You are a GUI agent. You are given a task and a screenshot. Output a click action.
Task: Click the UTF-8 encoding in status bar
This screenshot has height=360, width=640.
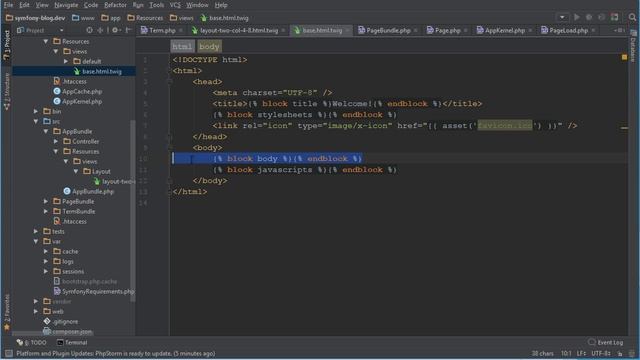(x=601, y=353)
